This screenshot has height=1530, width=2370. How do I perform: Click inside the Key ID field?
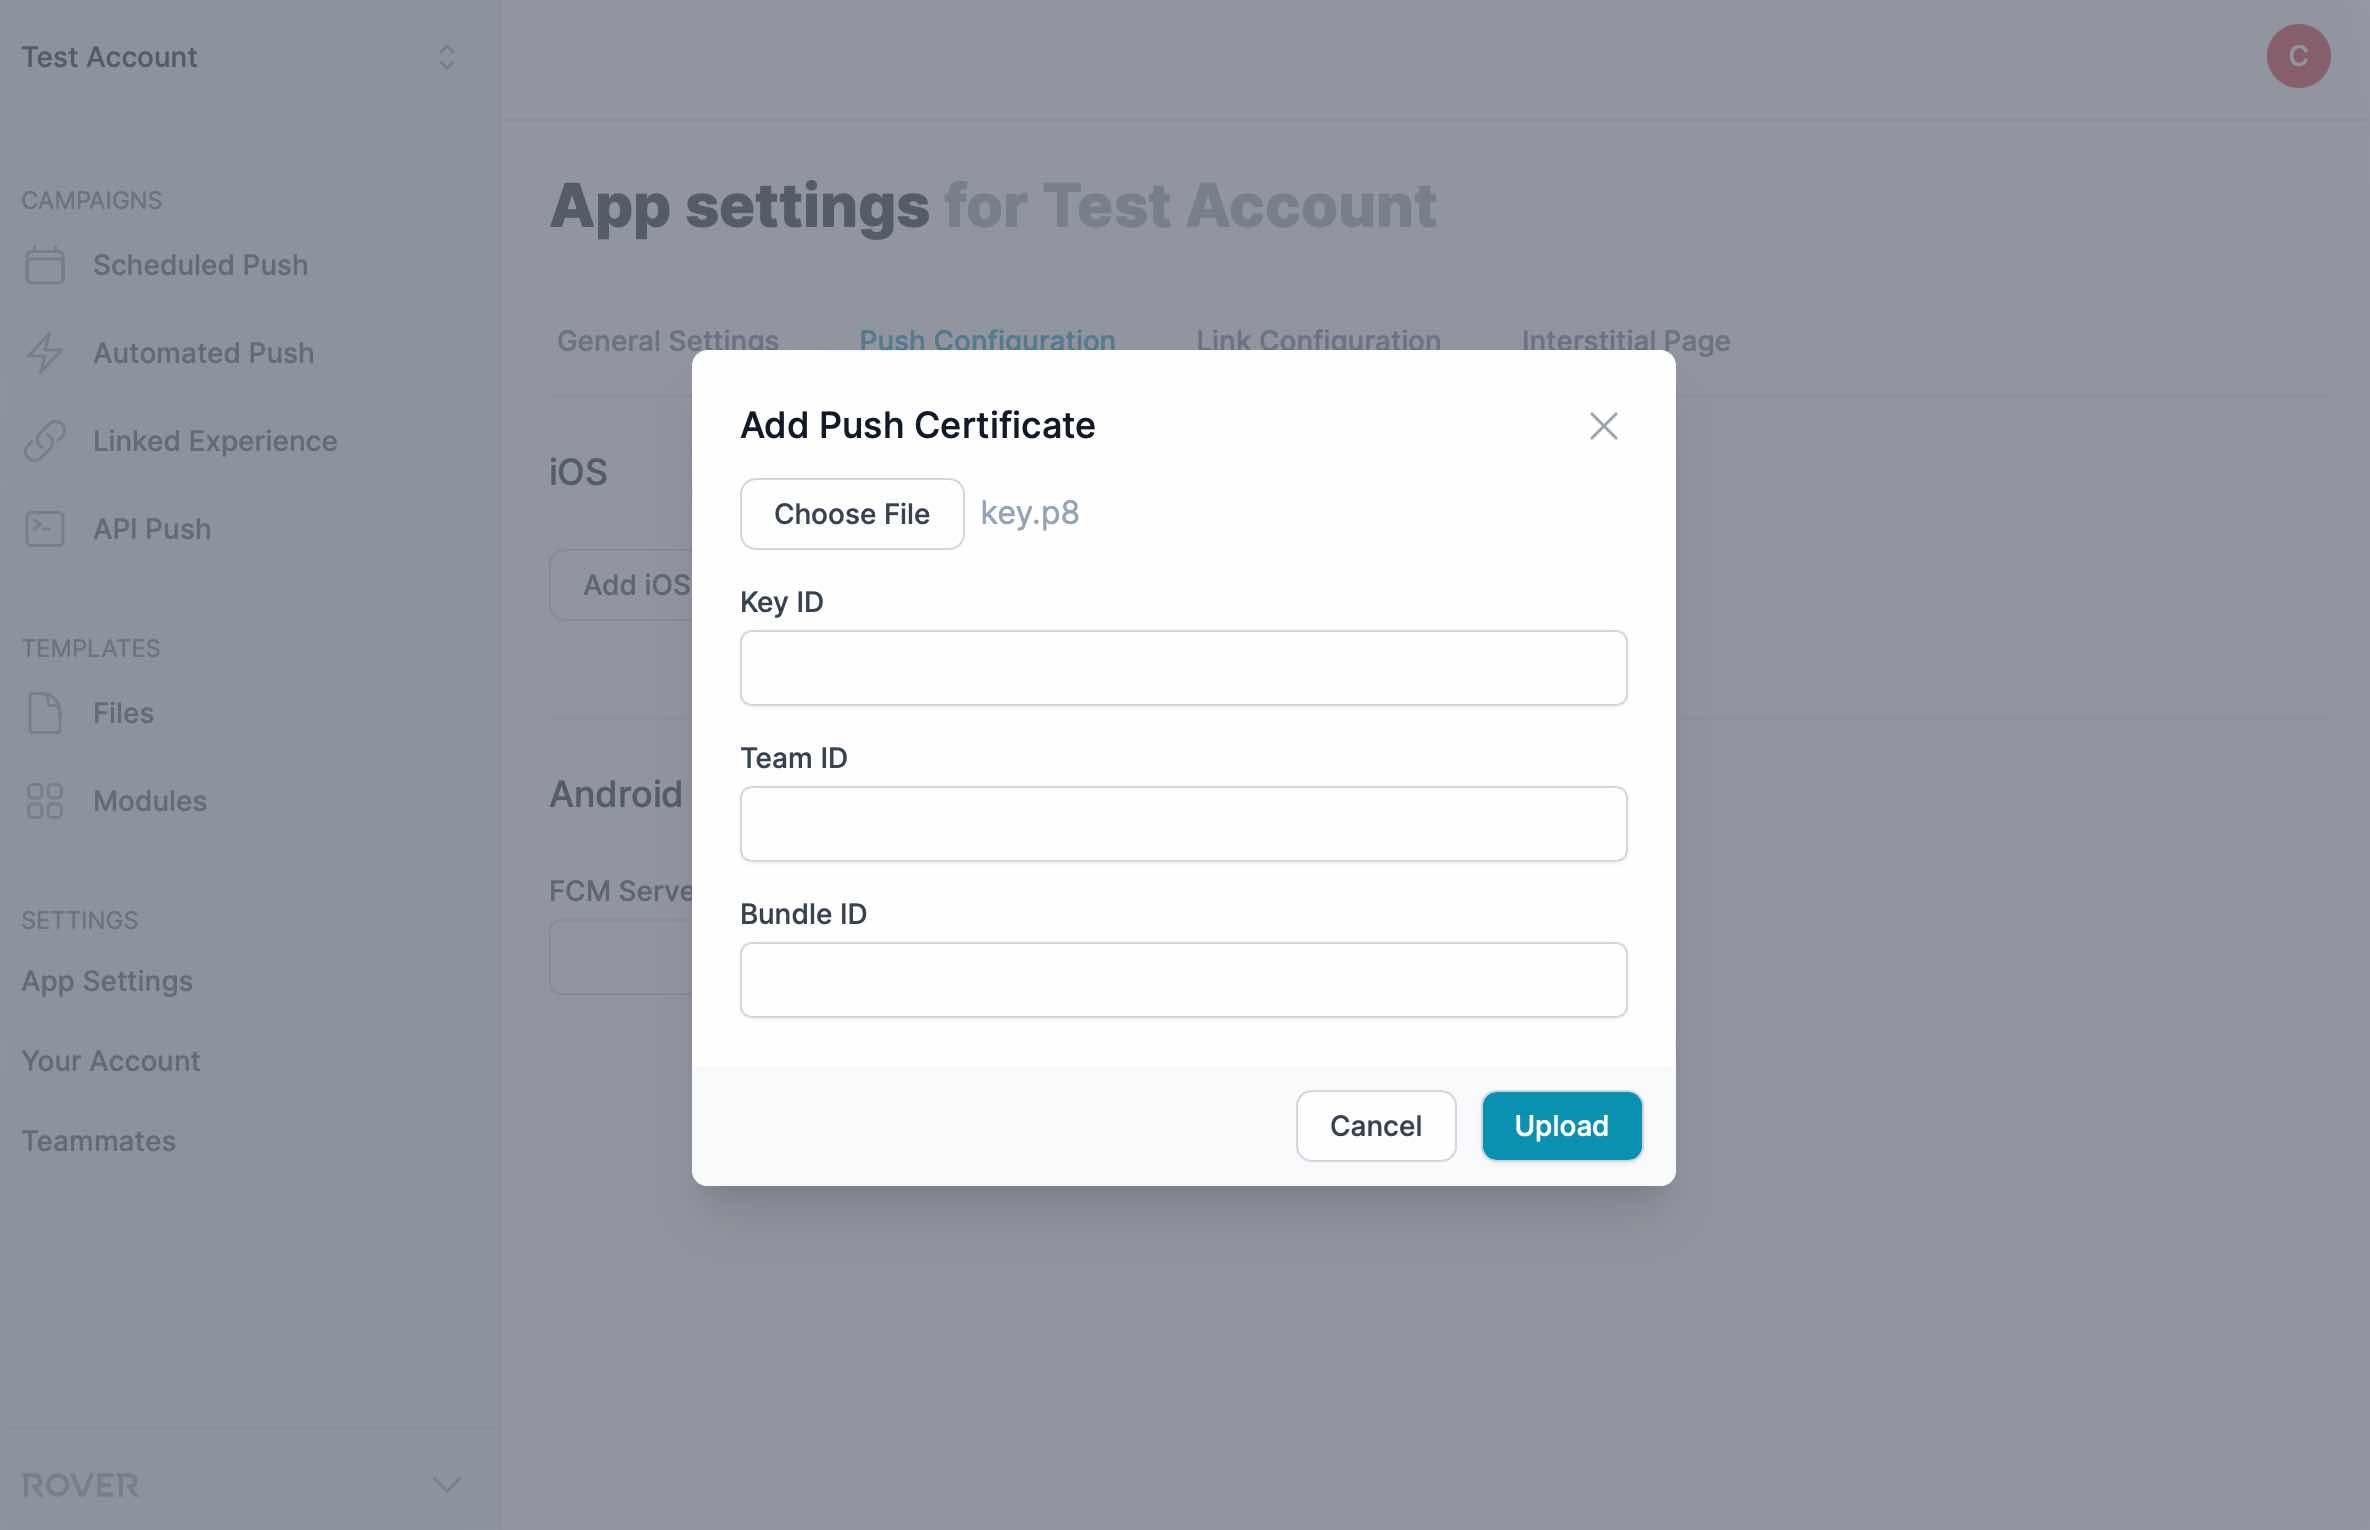pyautogui.click(x=1183, y=667)
